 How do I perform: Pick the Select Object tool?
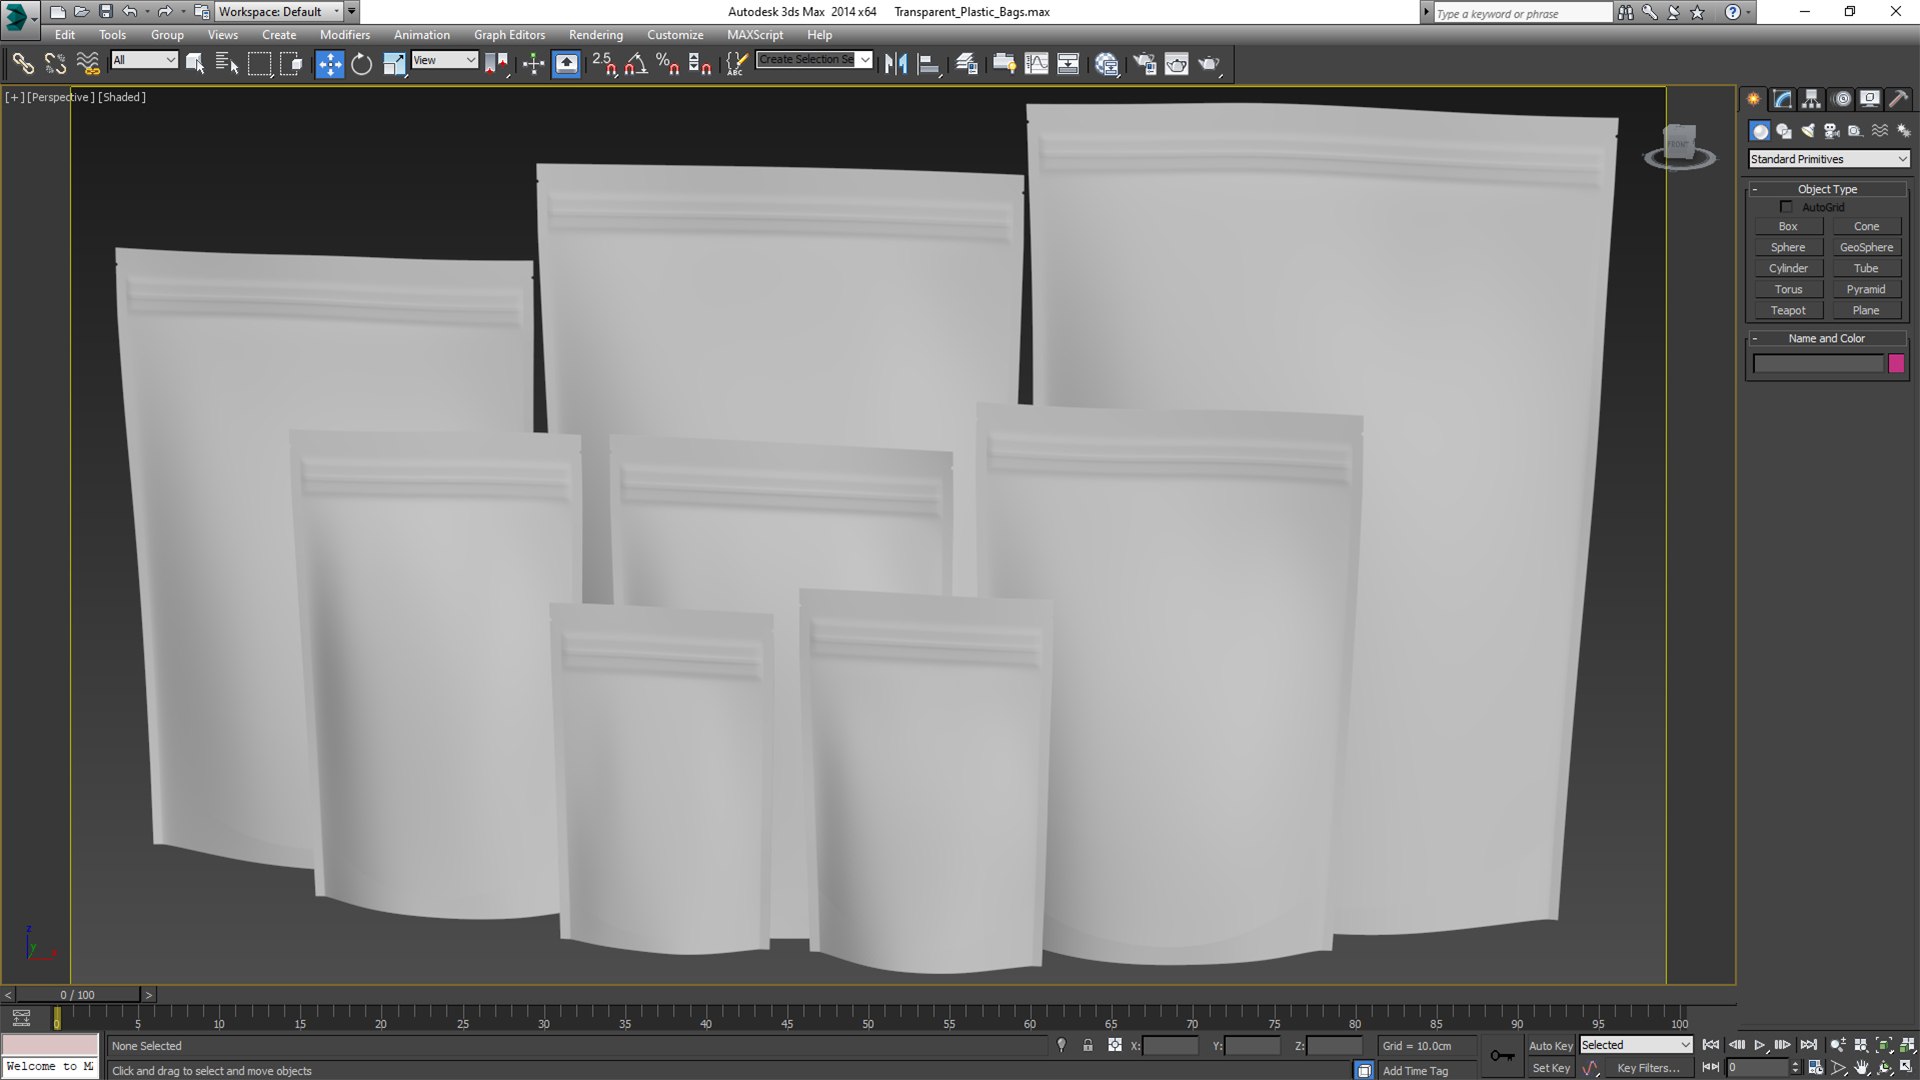[195, 64]
